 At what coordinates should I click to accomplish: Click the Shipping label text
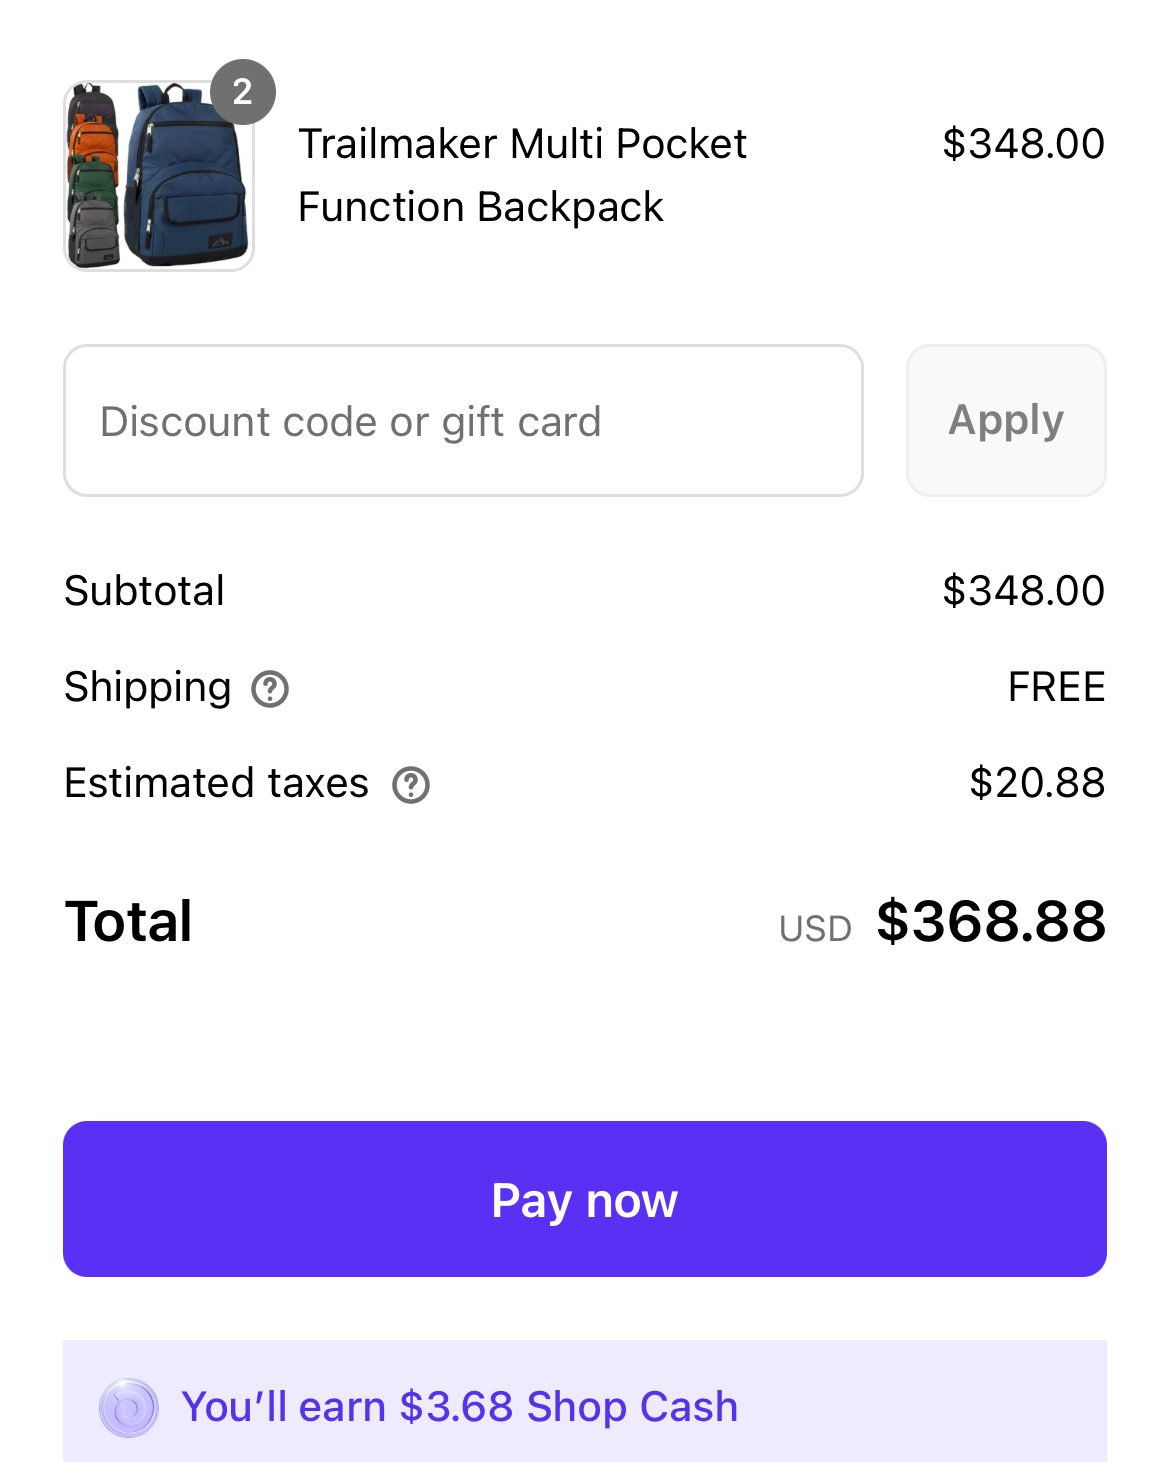pyautogui.click(x=148, y=689)
